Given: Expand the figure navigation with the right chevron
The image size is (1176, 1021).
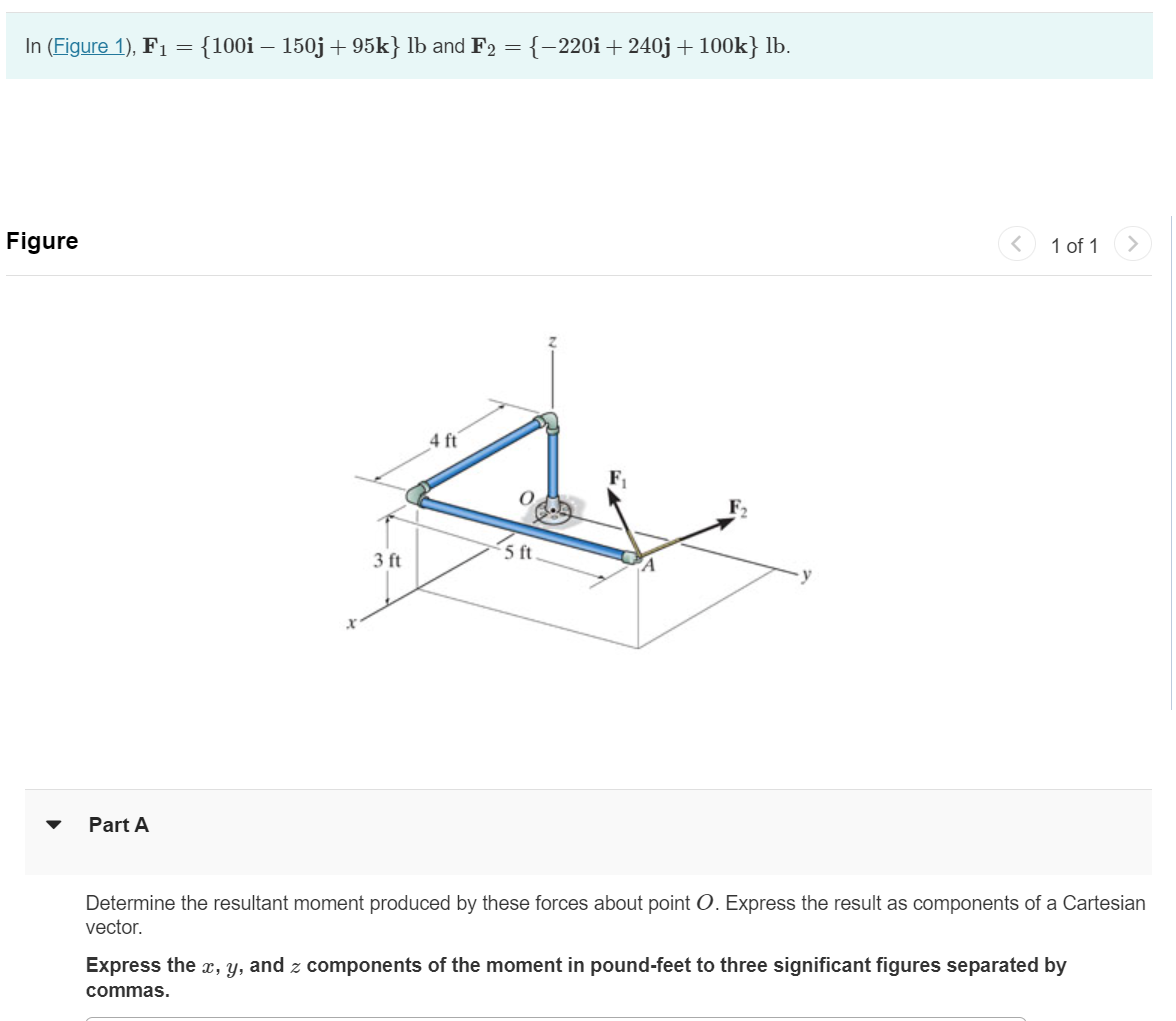Looking at the screenshot, I should 1133,244.
